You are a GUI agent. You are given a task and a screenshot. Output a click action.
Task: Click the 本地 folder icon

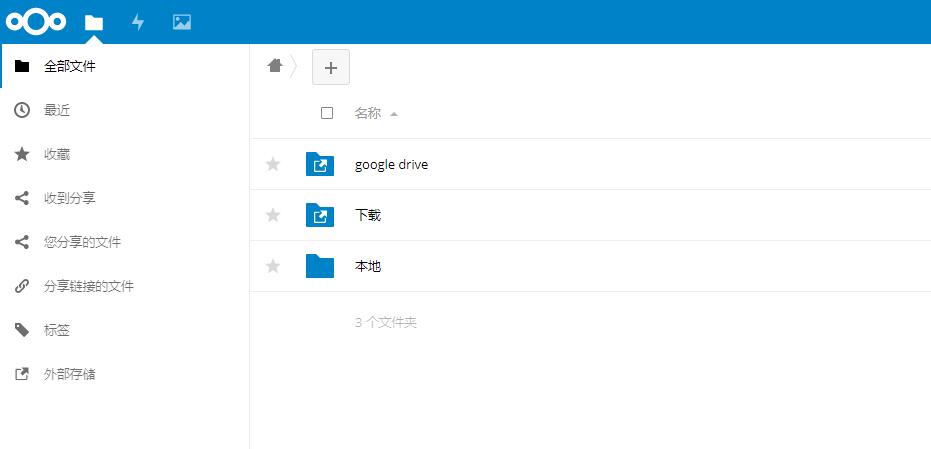pos(320,266)
